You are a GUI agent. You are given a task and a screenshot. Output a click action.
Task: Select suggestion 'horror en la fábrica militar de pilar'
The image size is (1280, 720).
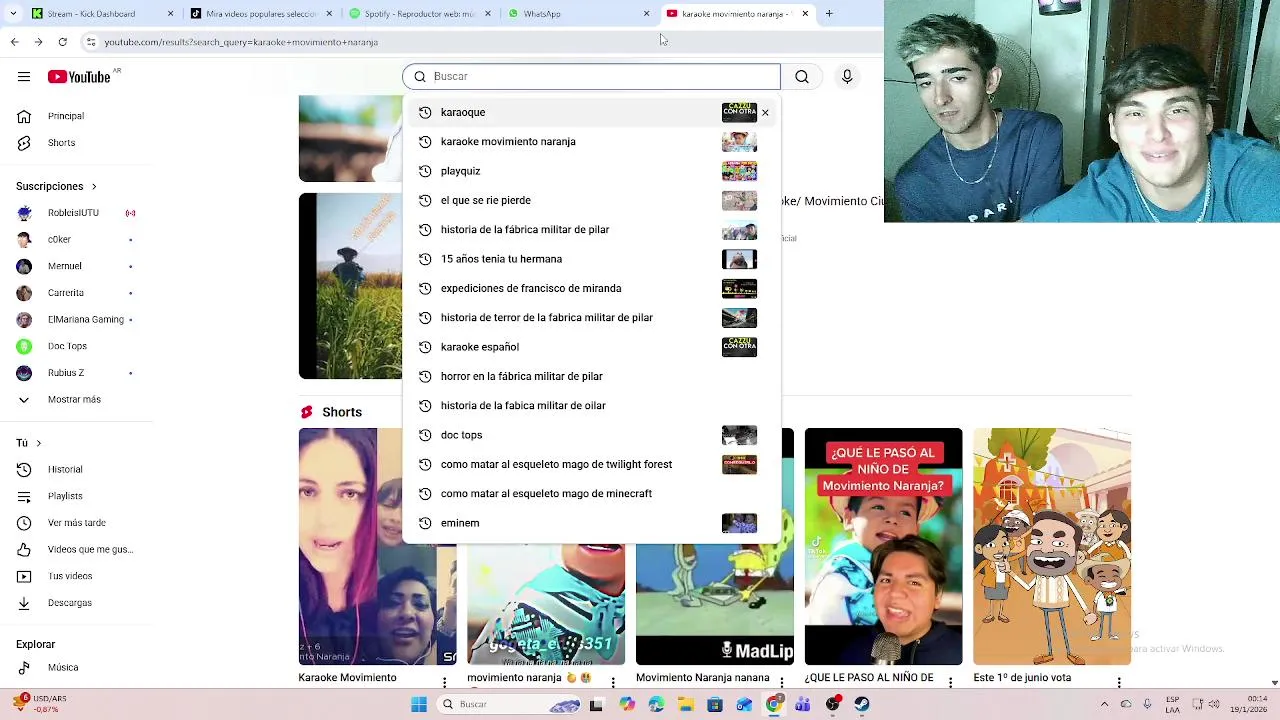click(x=591, y=377)
